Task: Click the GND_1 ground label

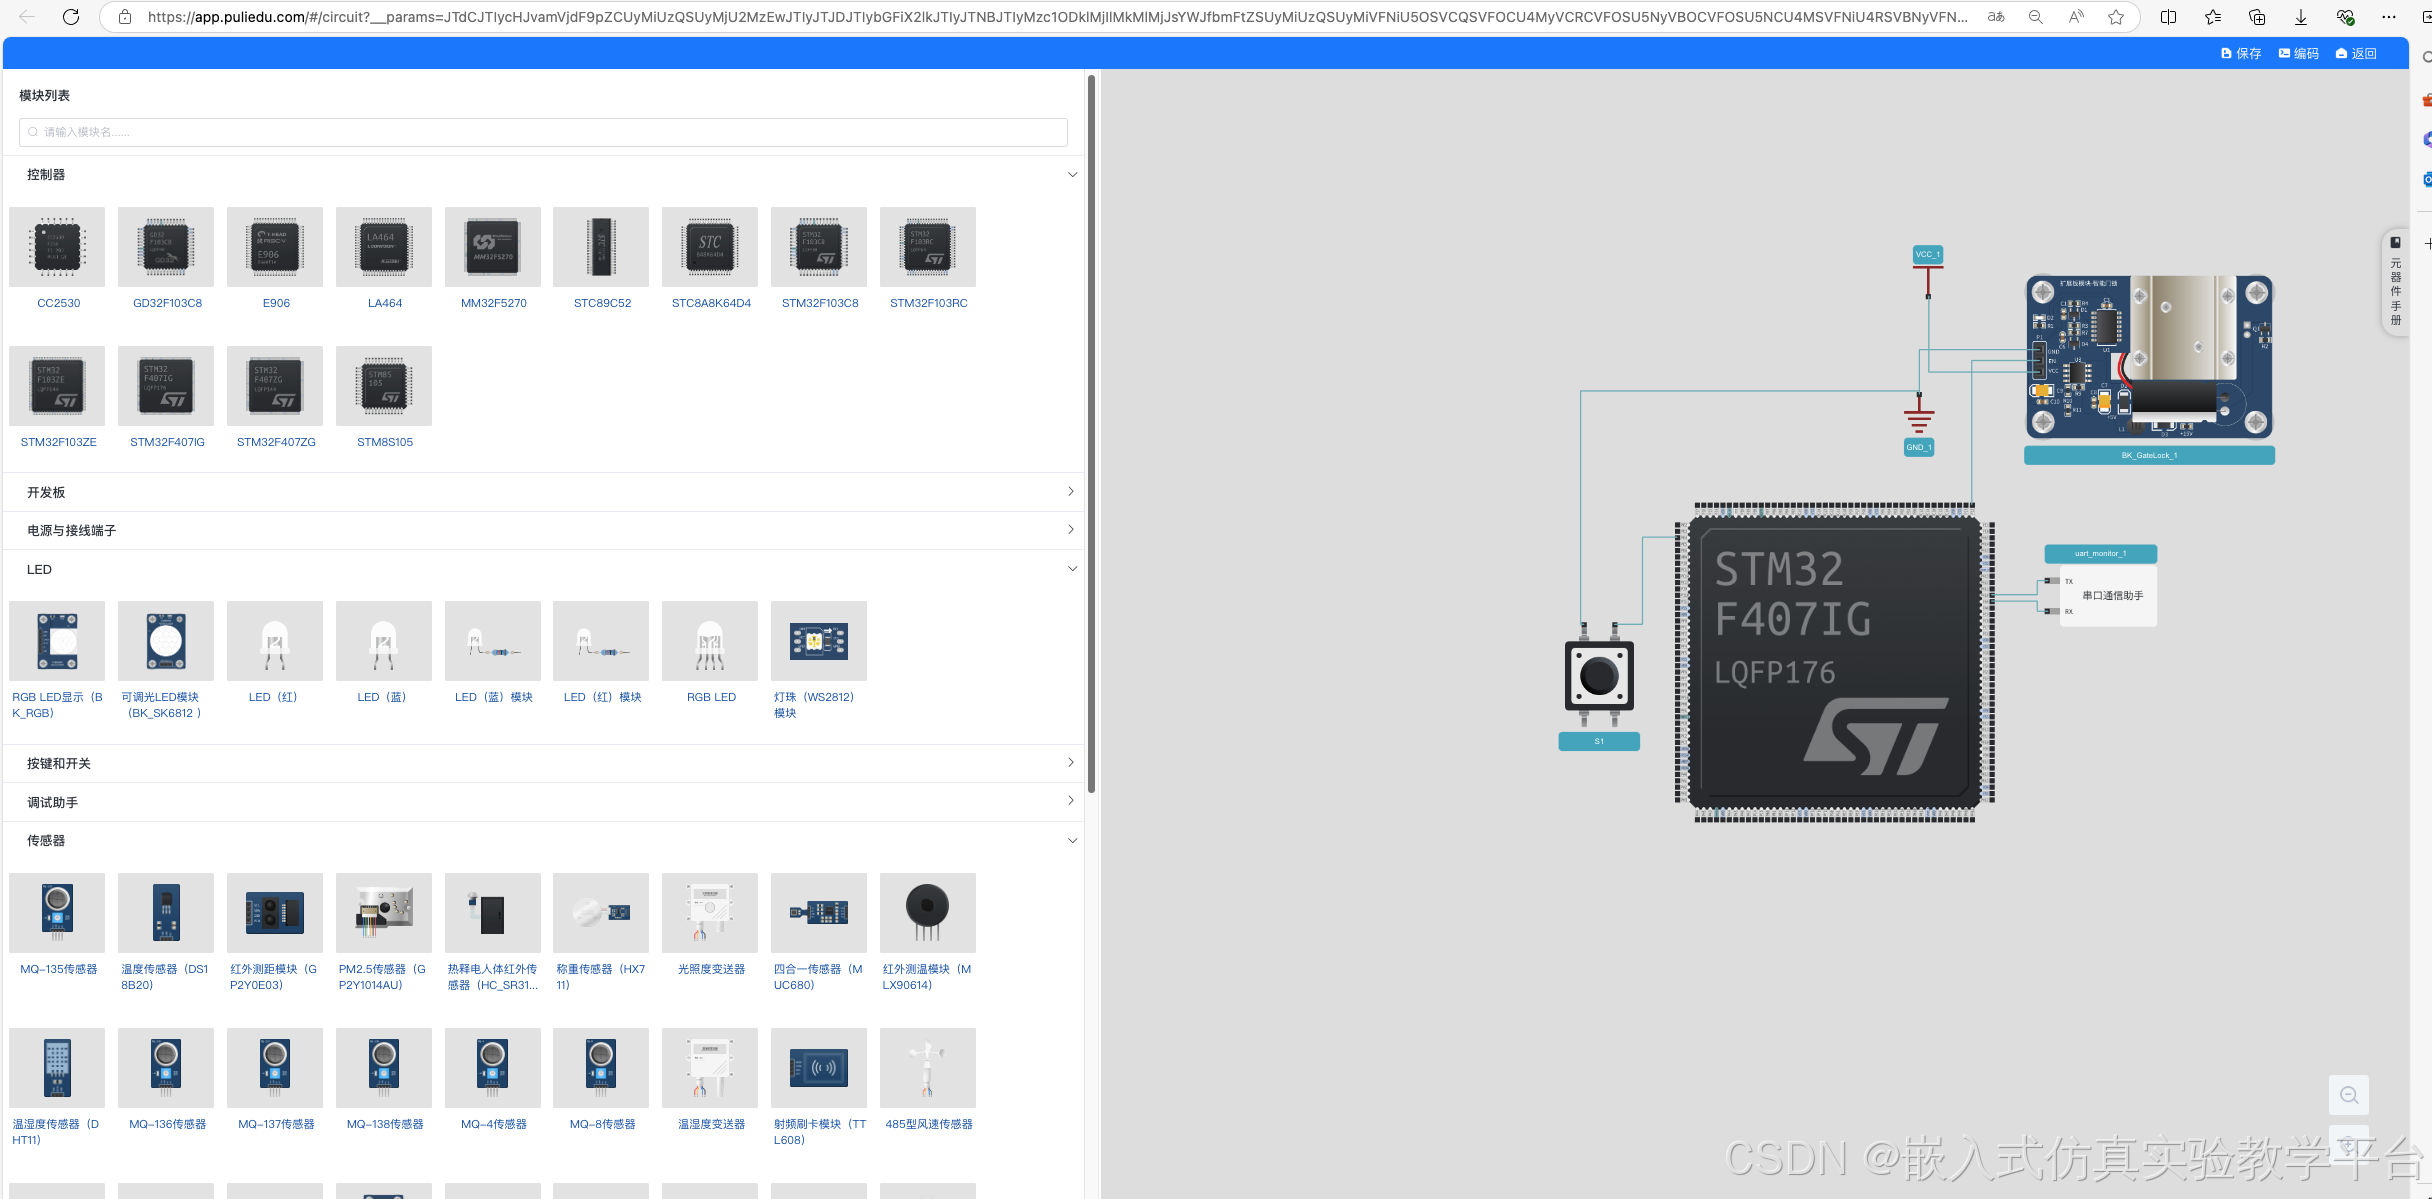Action: point(1918,447)
